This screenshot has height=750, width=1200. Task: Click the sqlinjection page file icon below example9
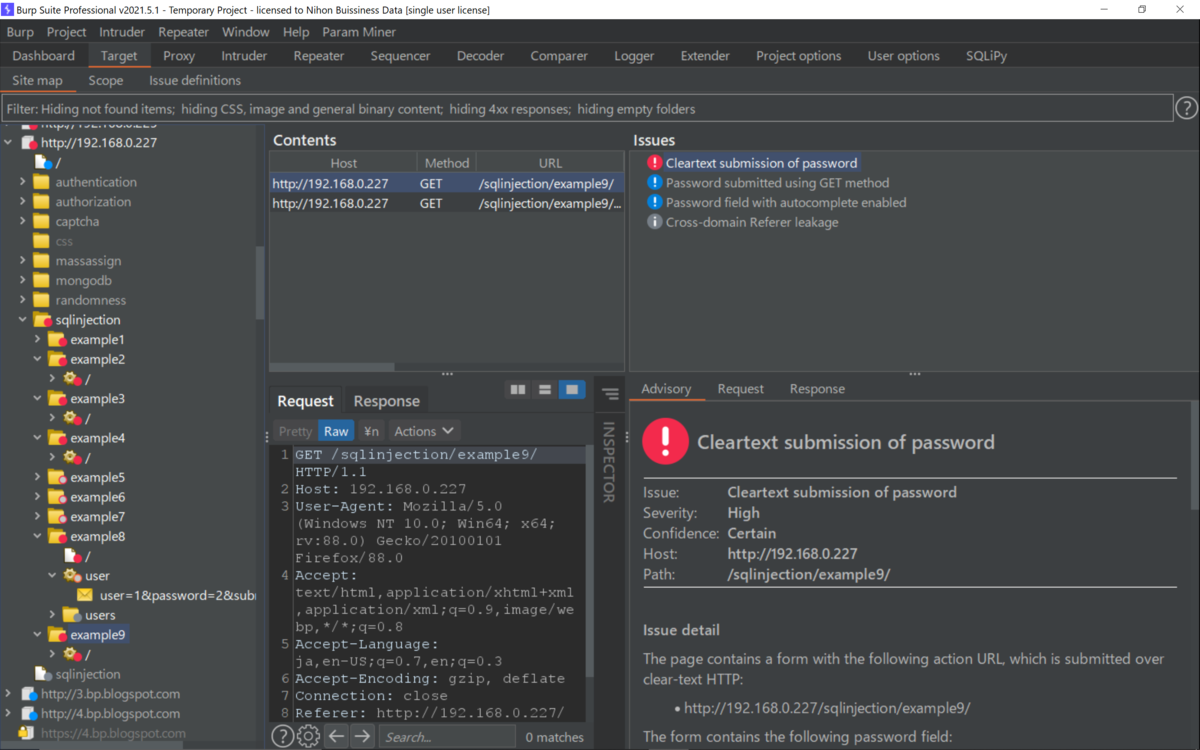[x=42, y=674]
